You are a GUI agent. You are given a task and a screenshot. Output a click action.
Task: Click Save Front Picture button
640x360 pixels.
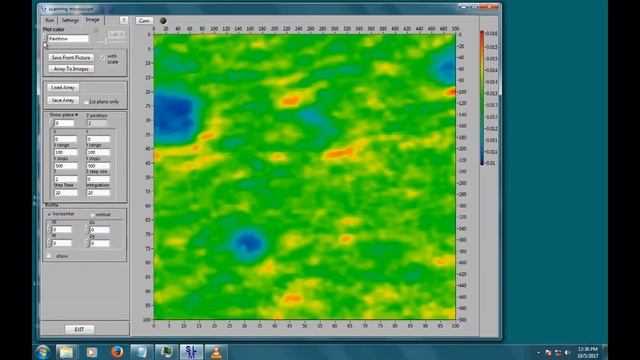71,58
